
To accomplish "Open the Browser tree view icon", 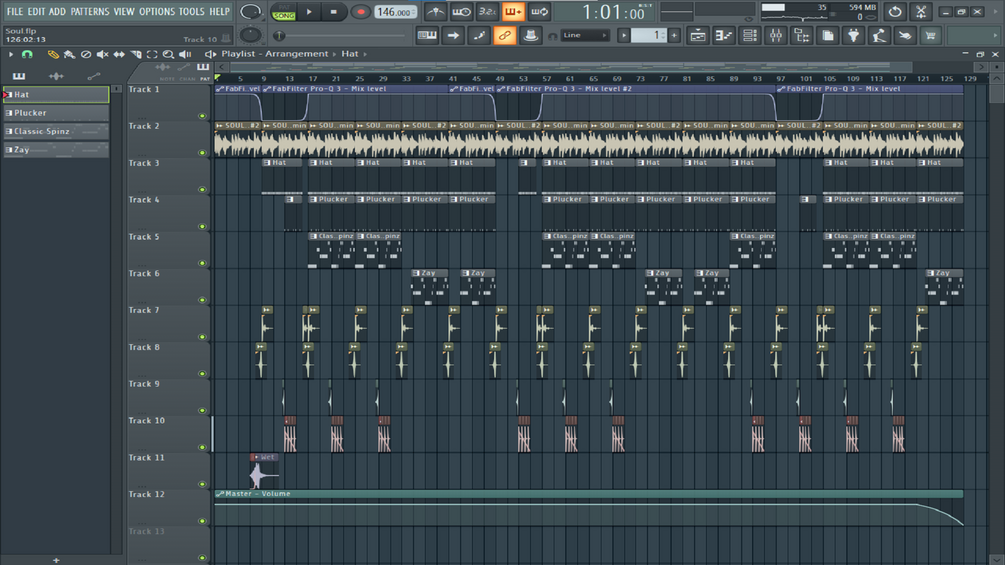I will [x=801, y=36].
